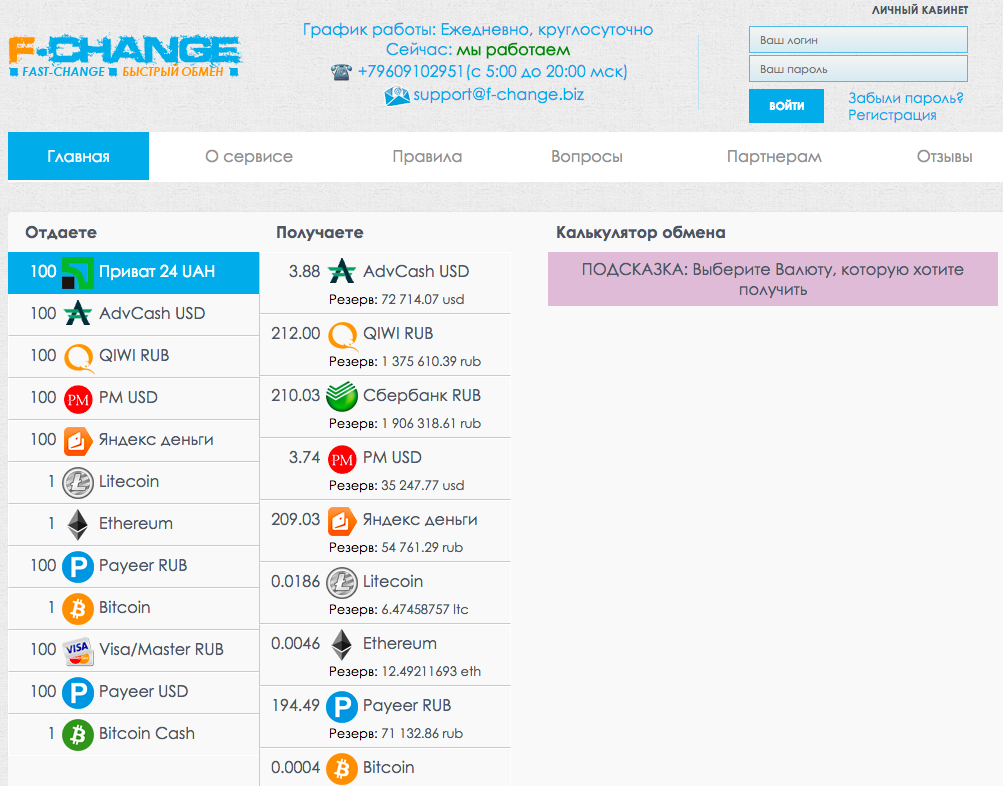Image resolution: width=1003 pixels, height=786 pixels.
Task: Click the pink ПОДСКАЗКА hint box
Action: (773, 279)
